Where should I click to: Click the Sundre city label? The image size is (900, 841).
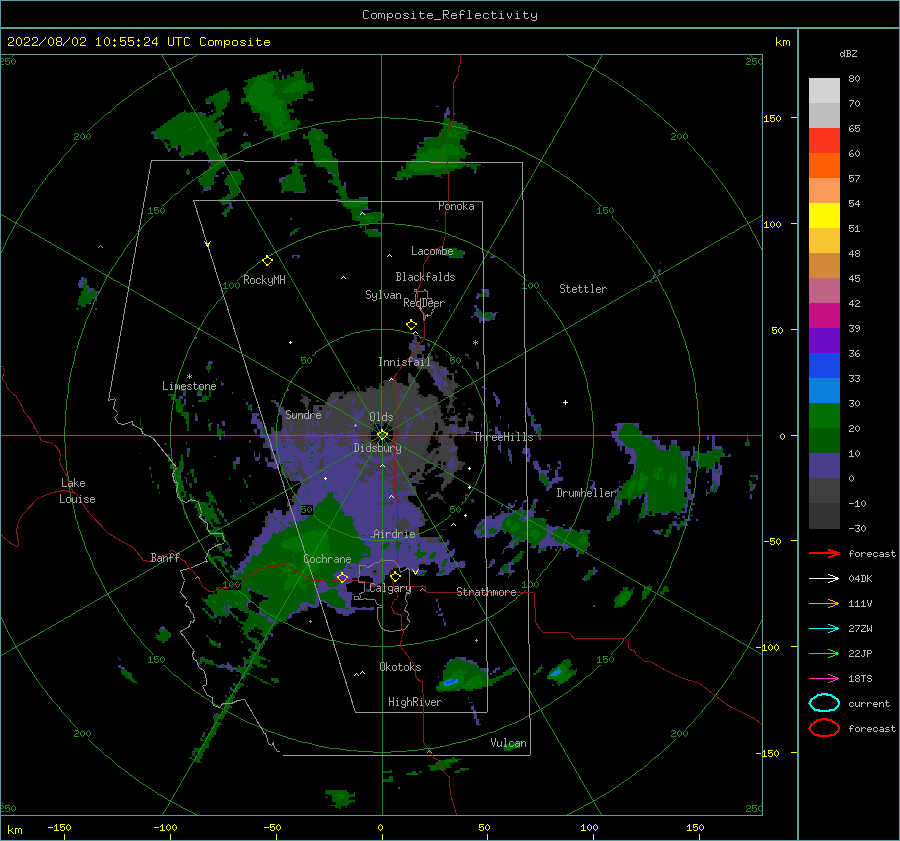coord(303,414)
